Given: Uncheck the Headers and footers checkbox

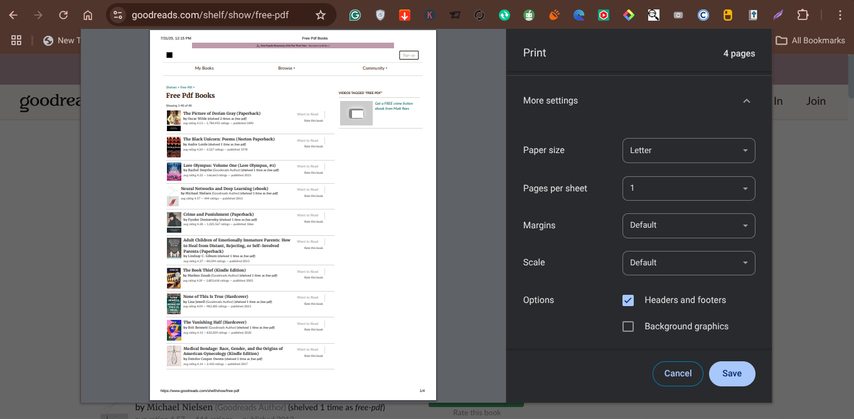Looking at the screenshot, I should coord(628,300).
